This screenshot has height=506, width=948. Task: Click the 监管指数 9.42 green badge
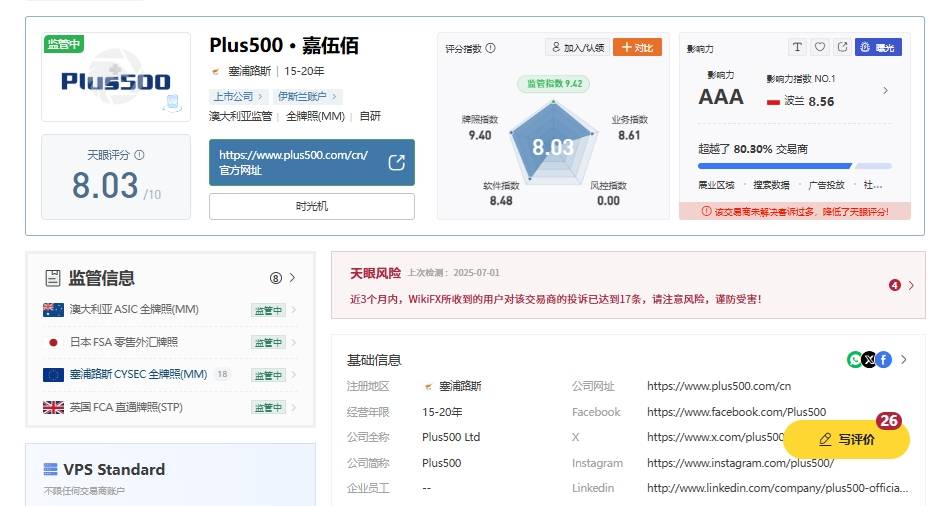pyautogui.click(x=553, y=83)
